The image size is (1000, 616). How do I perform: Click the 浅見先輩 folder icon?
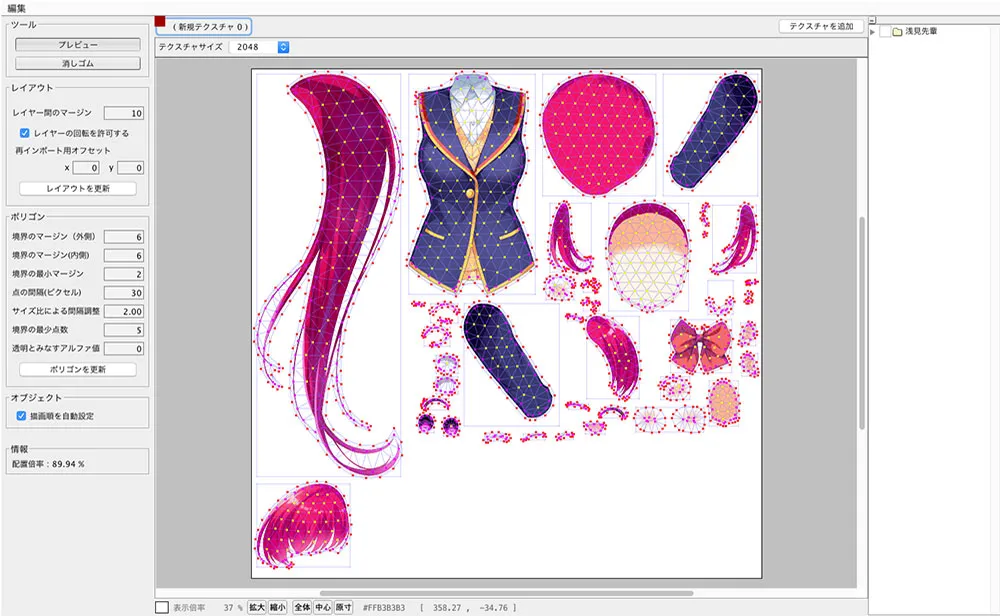point(898,32)
